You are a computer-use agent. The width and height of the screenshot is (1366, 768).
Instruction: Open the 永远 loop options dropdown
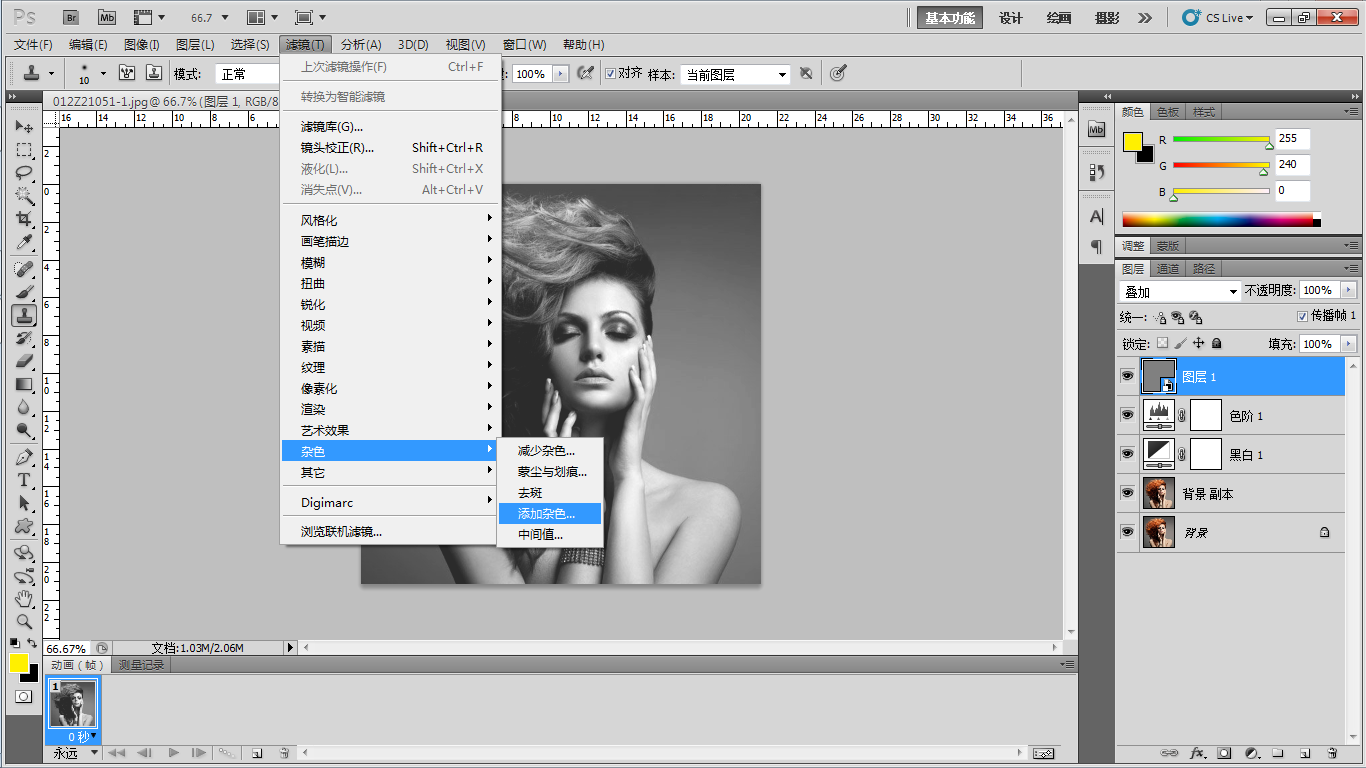coord(75,753)
